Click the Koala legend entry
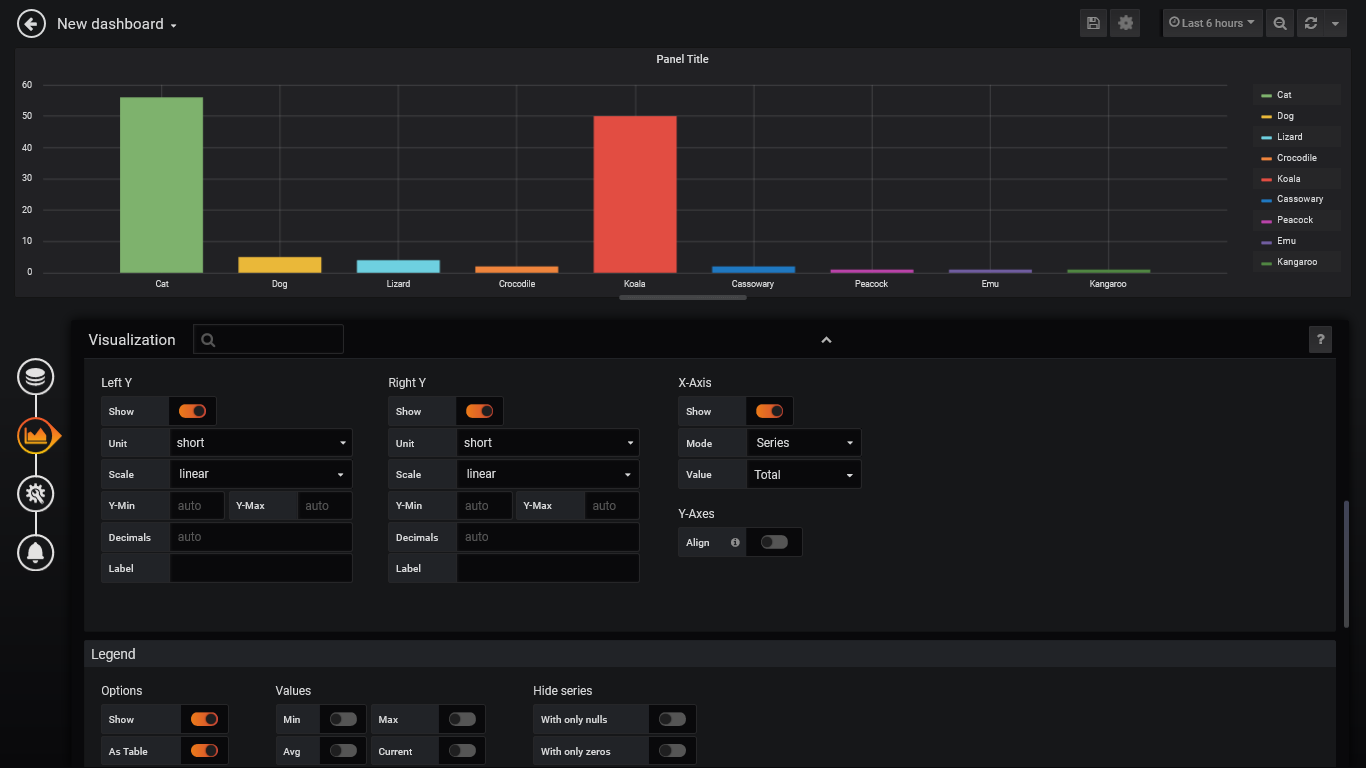This screenshot has width=1366, height=768. coord(1288,179)
